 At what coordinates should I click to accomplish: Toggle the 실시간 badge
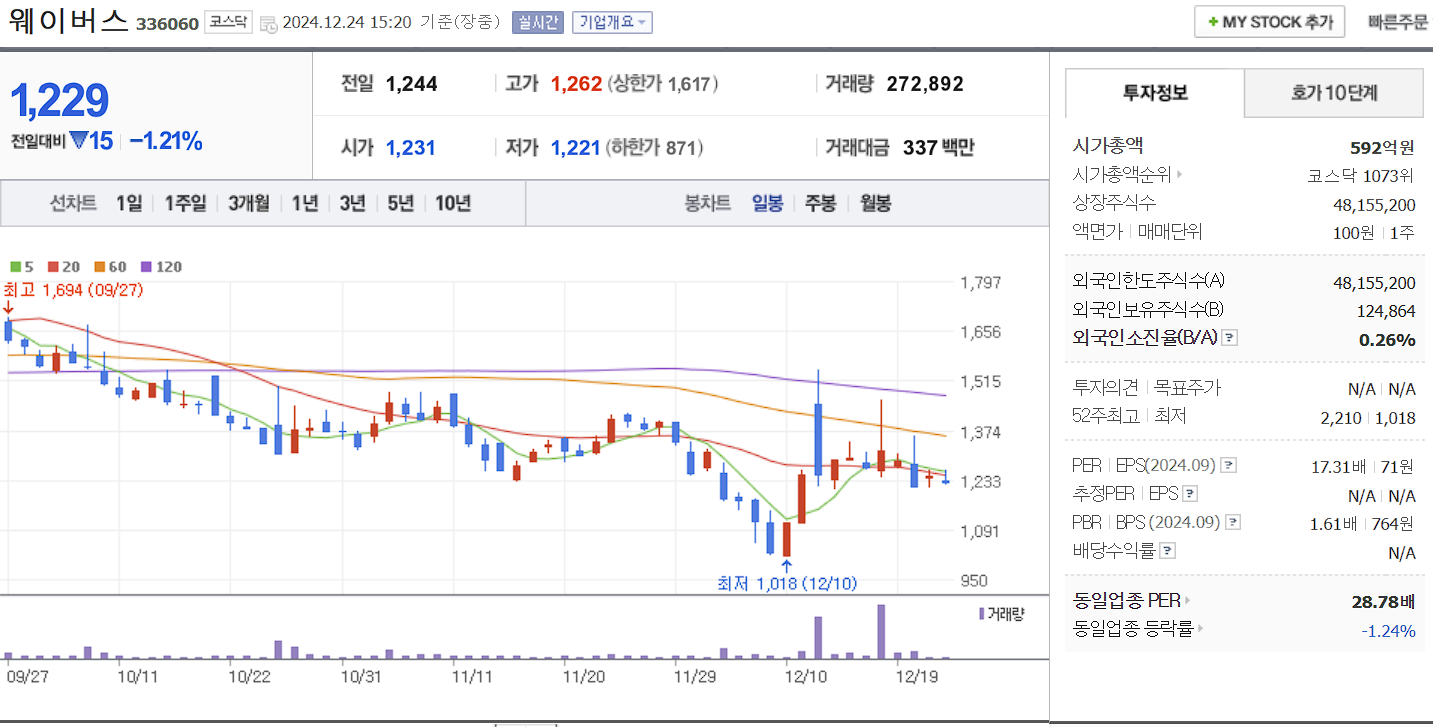(x=538, y=22)
